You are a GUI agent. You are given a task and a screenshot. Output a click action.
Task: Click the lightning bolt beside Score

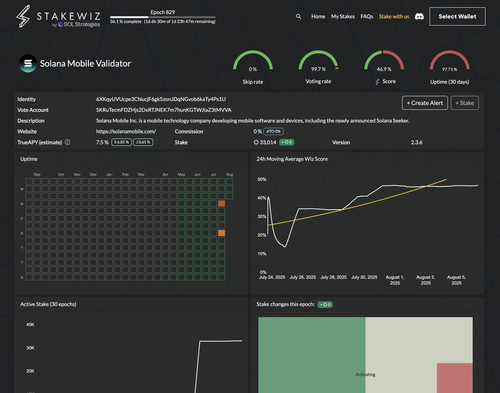pos(377,82)
